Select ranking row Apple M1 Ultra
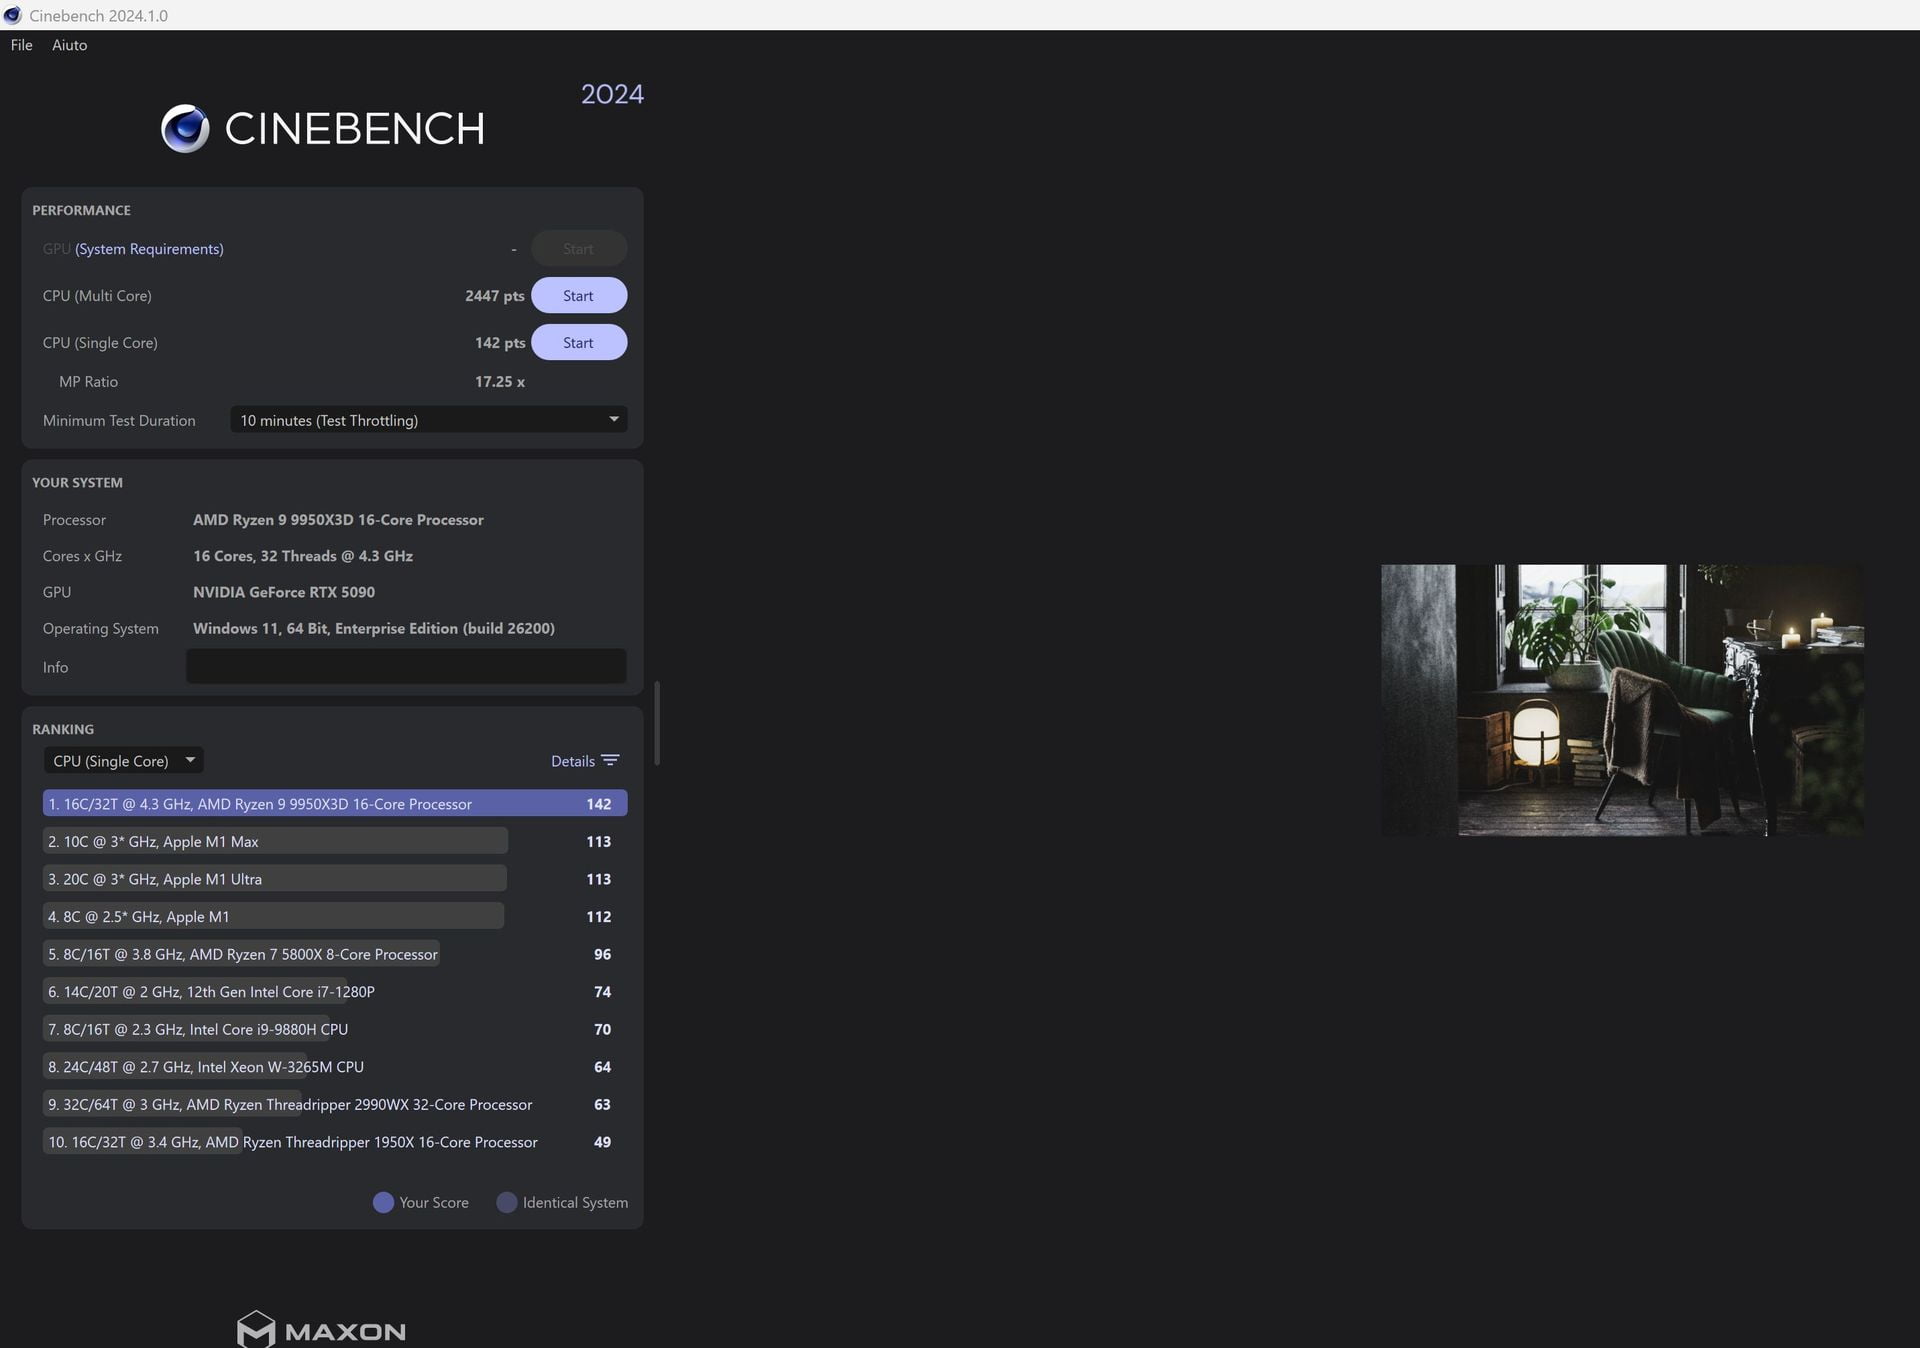The image size is (1920, 1348). point(335,879)
